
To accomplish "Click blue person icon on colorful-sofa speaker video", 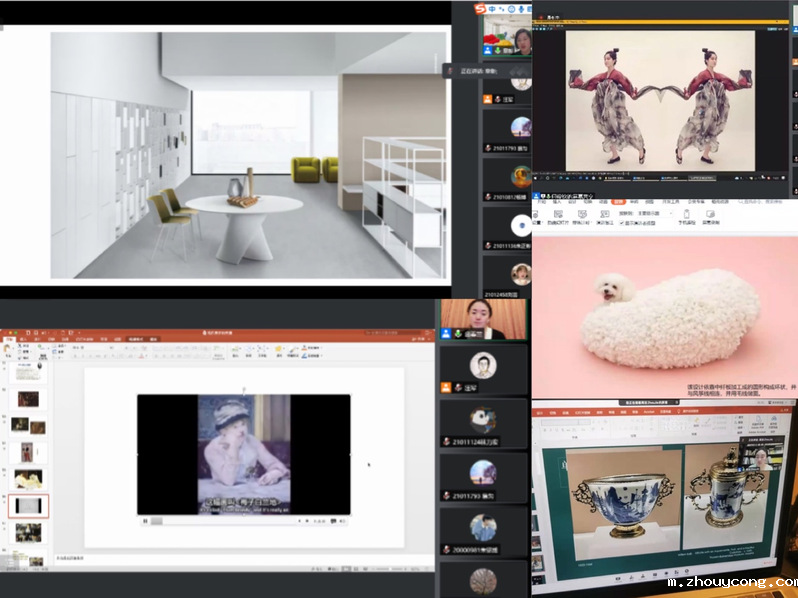I will [x=488, y=50].
